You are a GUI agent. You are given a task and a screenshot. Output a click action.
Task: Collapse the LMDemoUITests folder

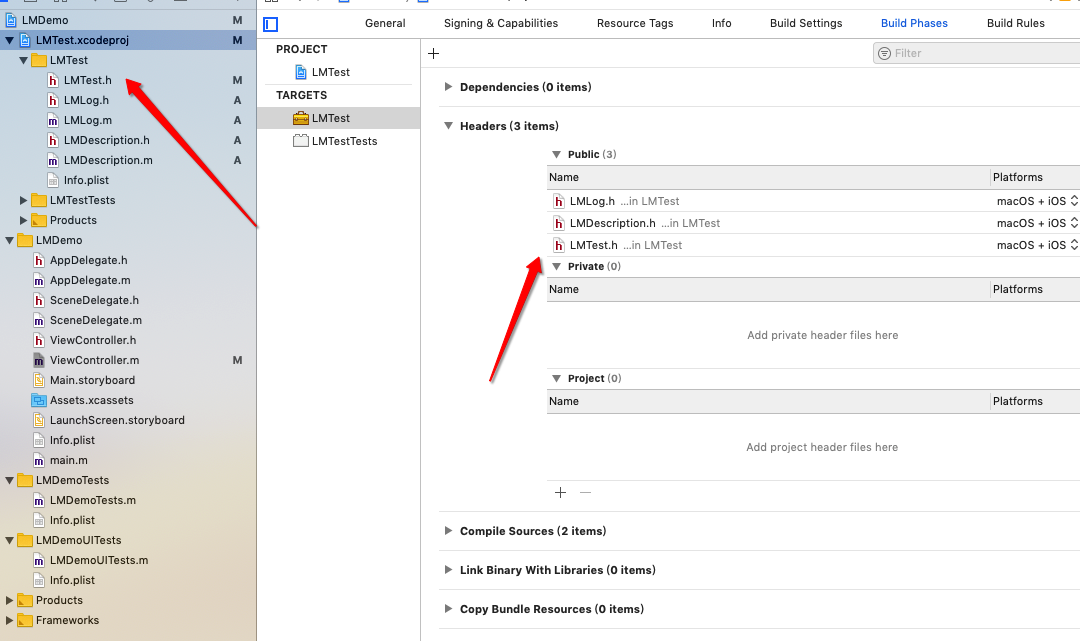click(10, 540)
